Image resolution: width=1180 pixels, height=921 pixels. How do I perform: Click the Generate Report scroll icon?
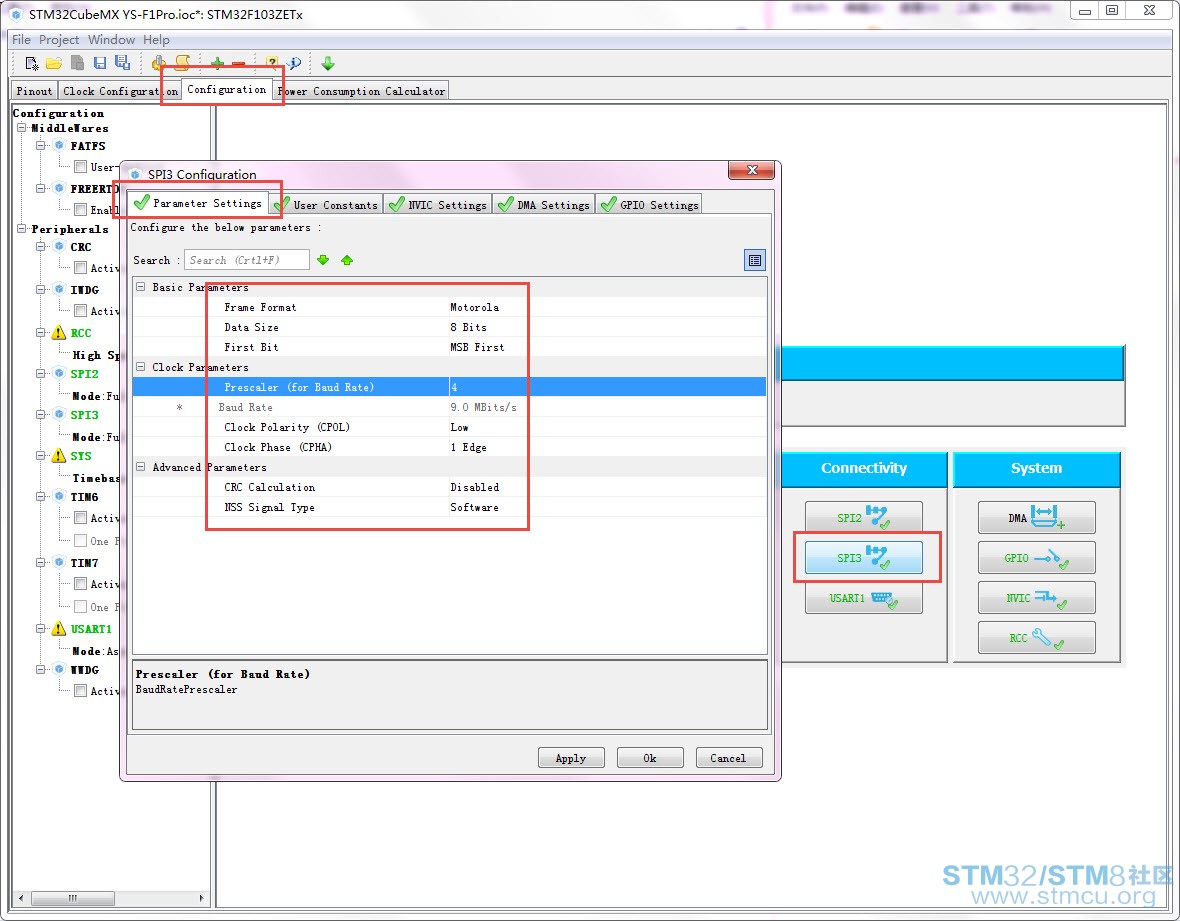point(182,63)
